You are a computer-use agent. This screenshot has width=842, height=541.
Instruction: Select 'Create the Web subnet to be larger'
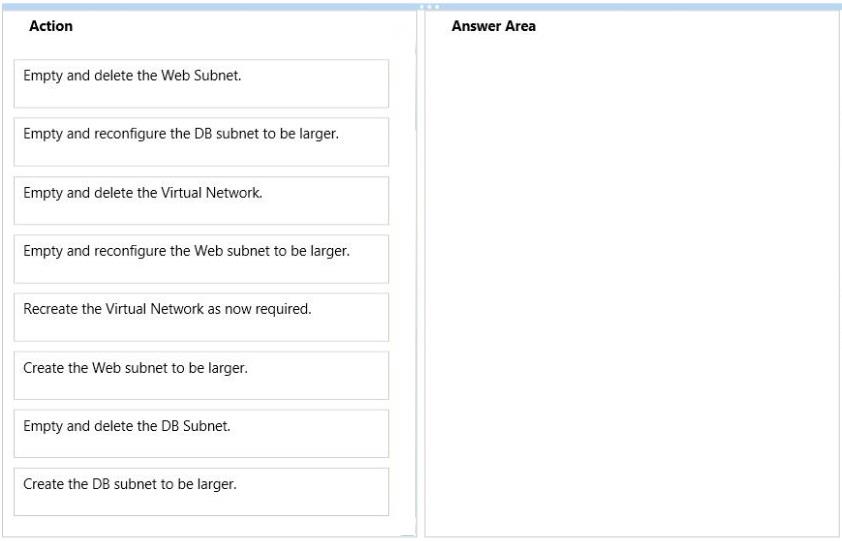click(x=201, y=375)
